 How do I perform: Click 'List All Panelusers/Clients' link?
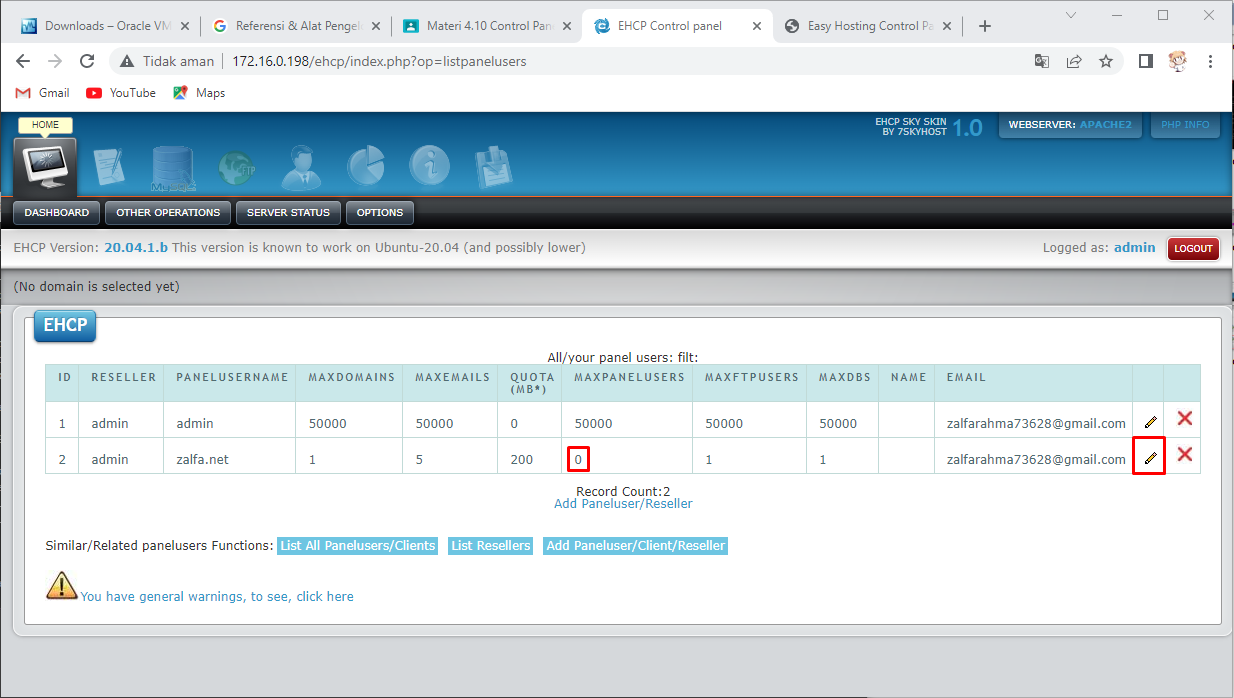(358, 546)
